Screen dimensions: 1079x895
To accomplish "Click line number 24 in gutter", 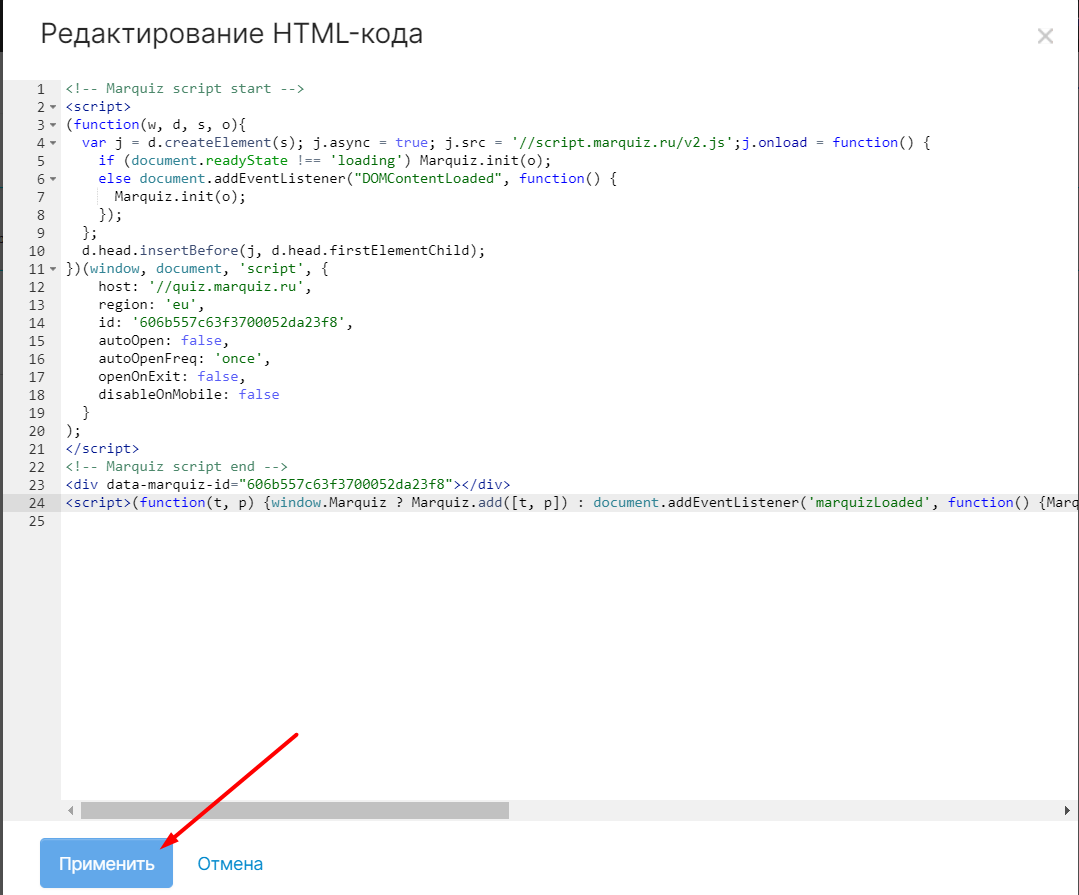I will (x=37, y=503).
